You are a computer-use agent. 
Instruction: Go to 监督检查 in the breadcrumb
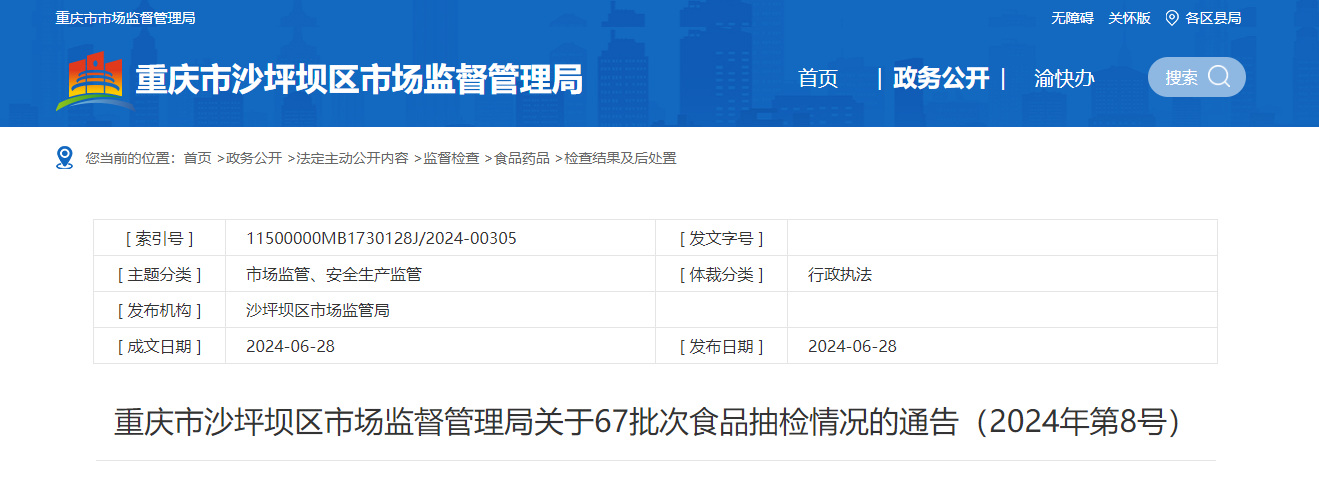(451, 158)
